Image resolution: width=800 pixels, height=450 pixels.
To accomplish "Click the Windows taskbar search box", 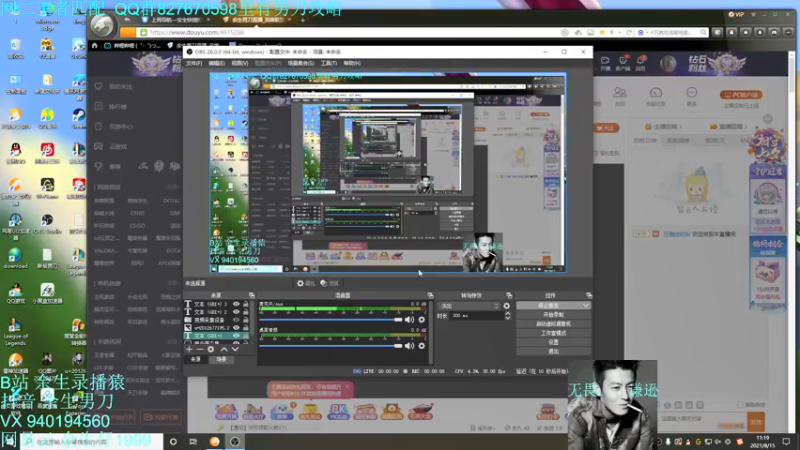I will point(92,442).
